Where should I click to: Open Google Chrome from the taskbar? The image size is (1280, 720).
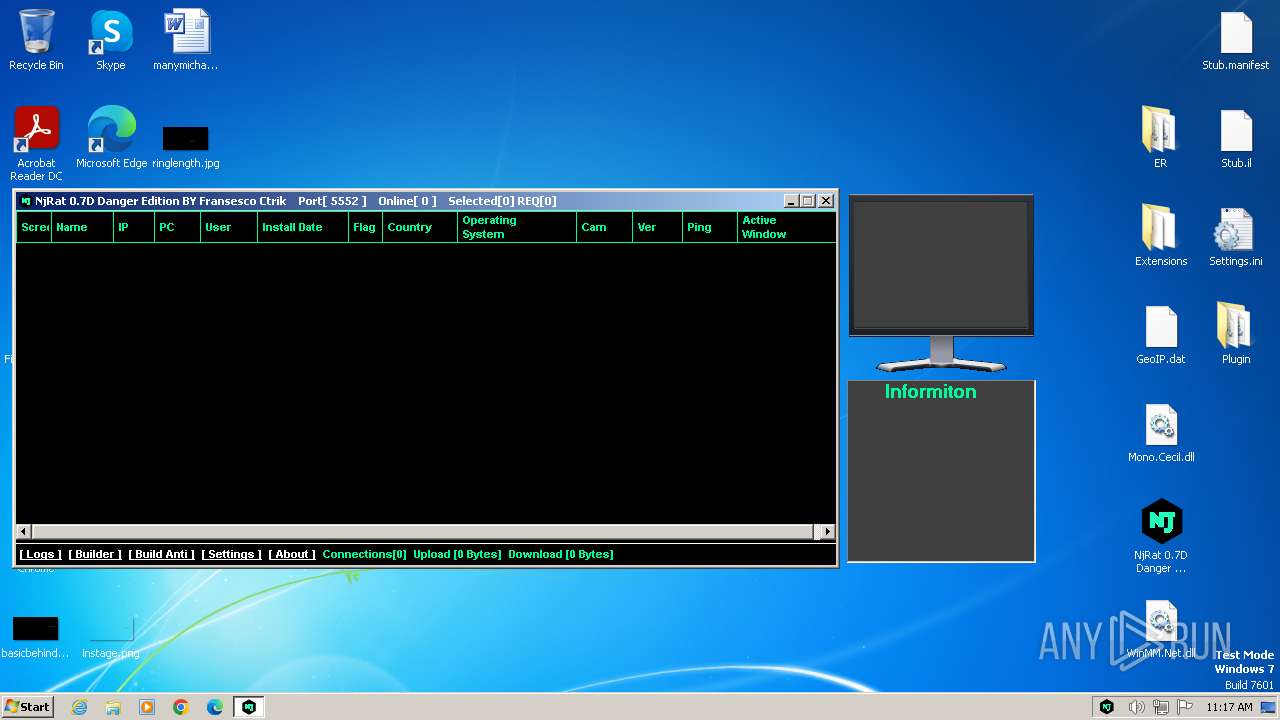click(181, 707)
